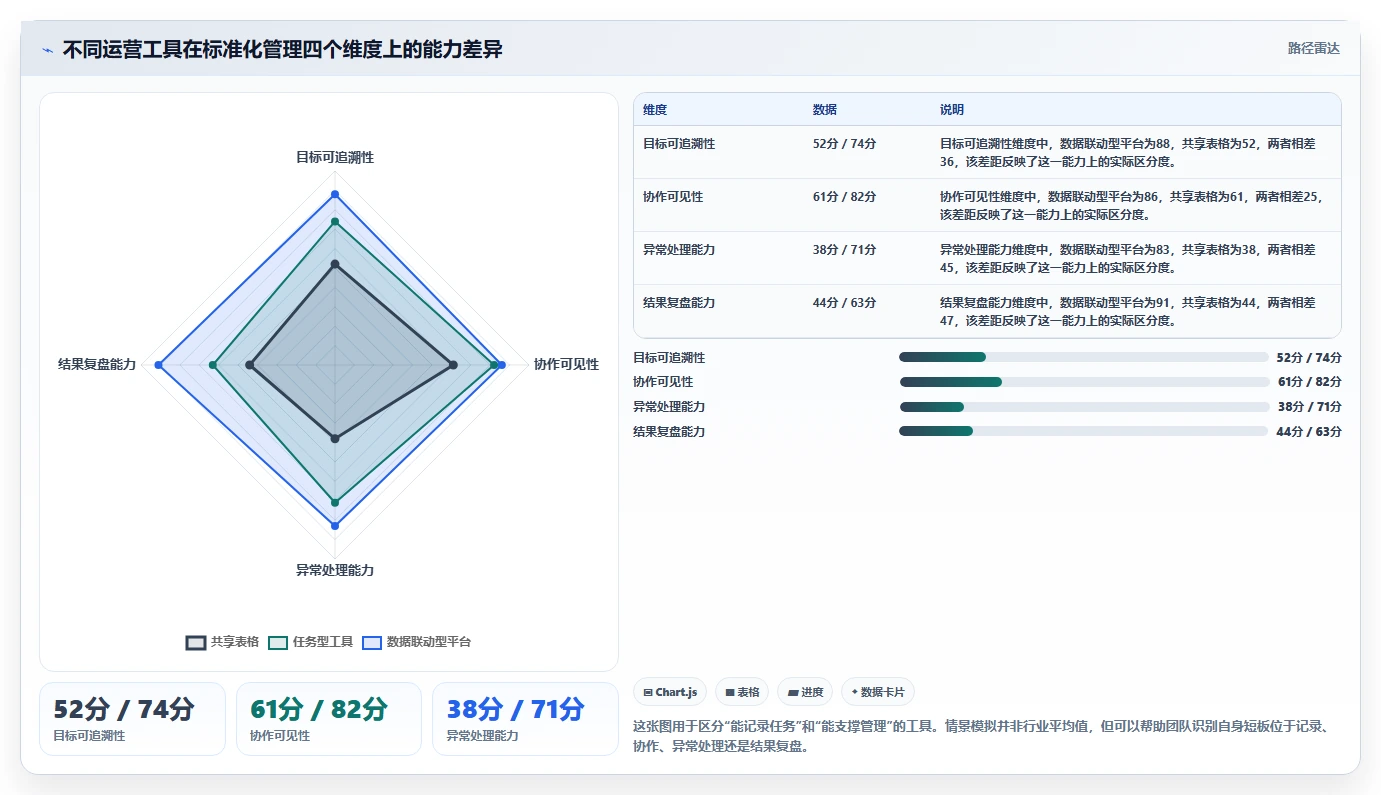This screenshot has height=795, width=1381.
Task: Click the 说明 table column header
Action: [x=952, y=110]
